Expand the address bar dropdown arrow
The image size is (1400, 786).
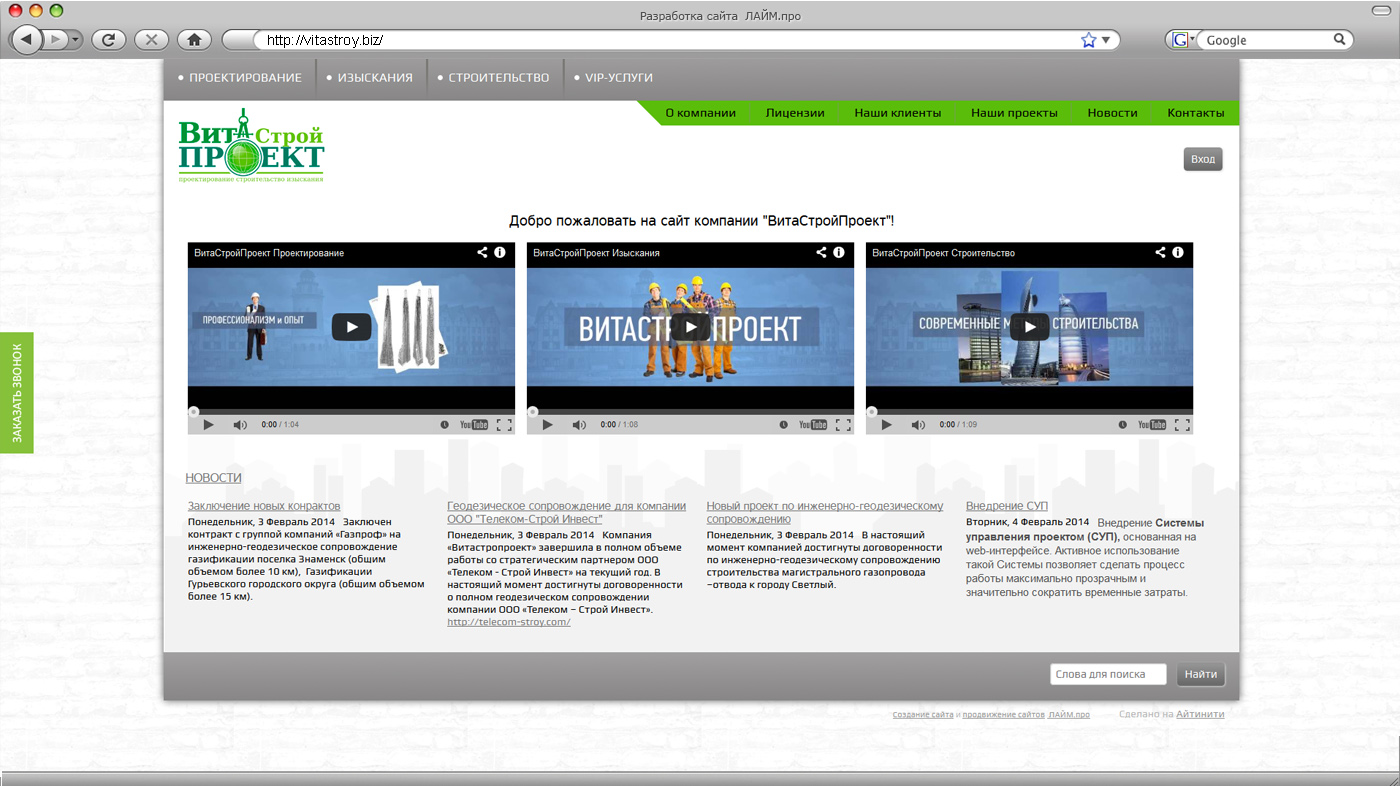click(x=1106, y=40)
